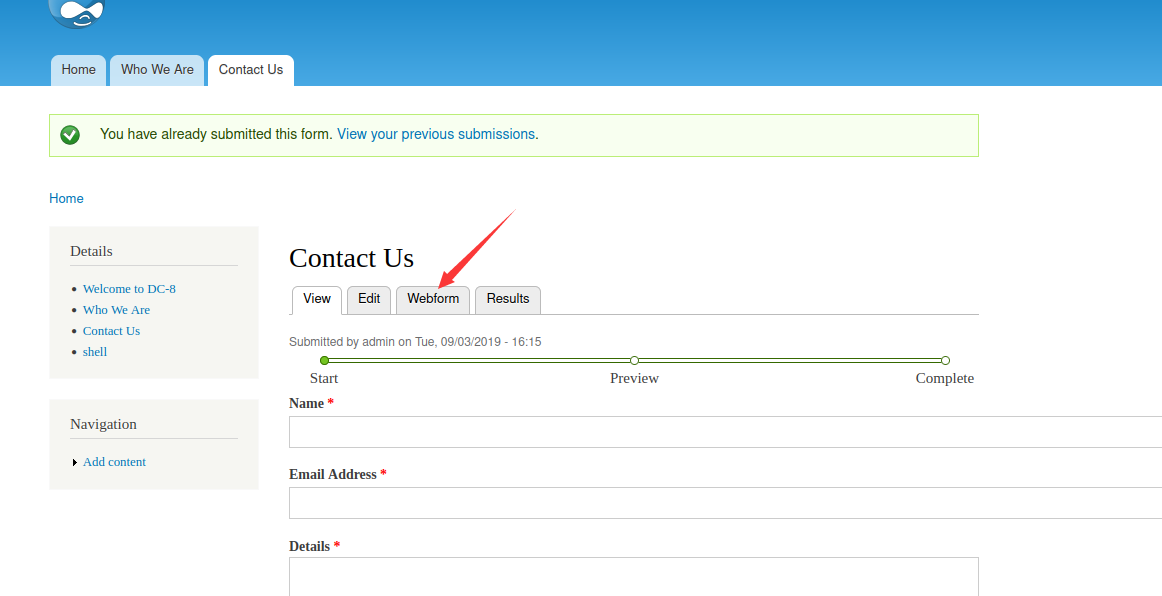
Task: Click the Contact Us page heading
Action: [x=351, y=258]
